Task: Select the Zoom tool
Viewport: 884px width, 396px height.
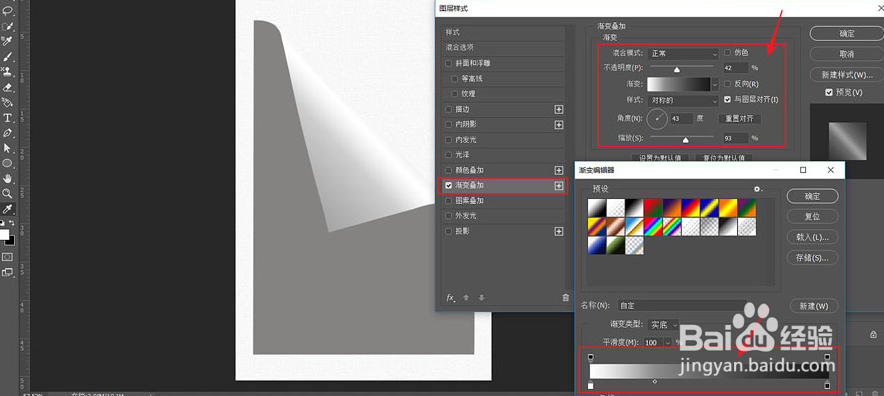Action: click(x=7, y=193)
